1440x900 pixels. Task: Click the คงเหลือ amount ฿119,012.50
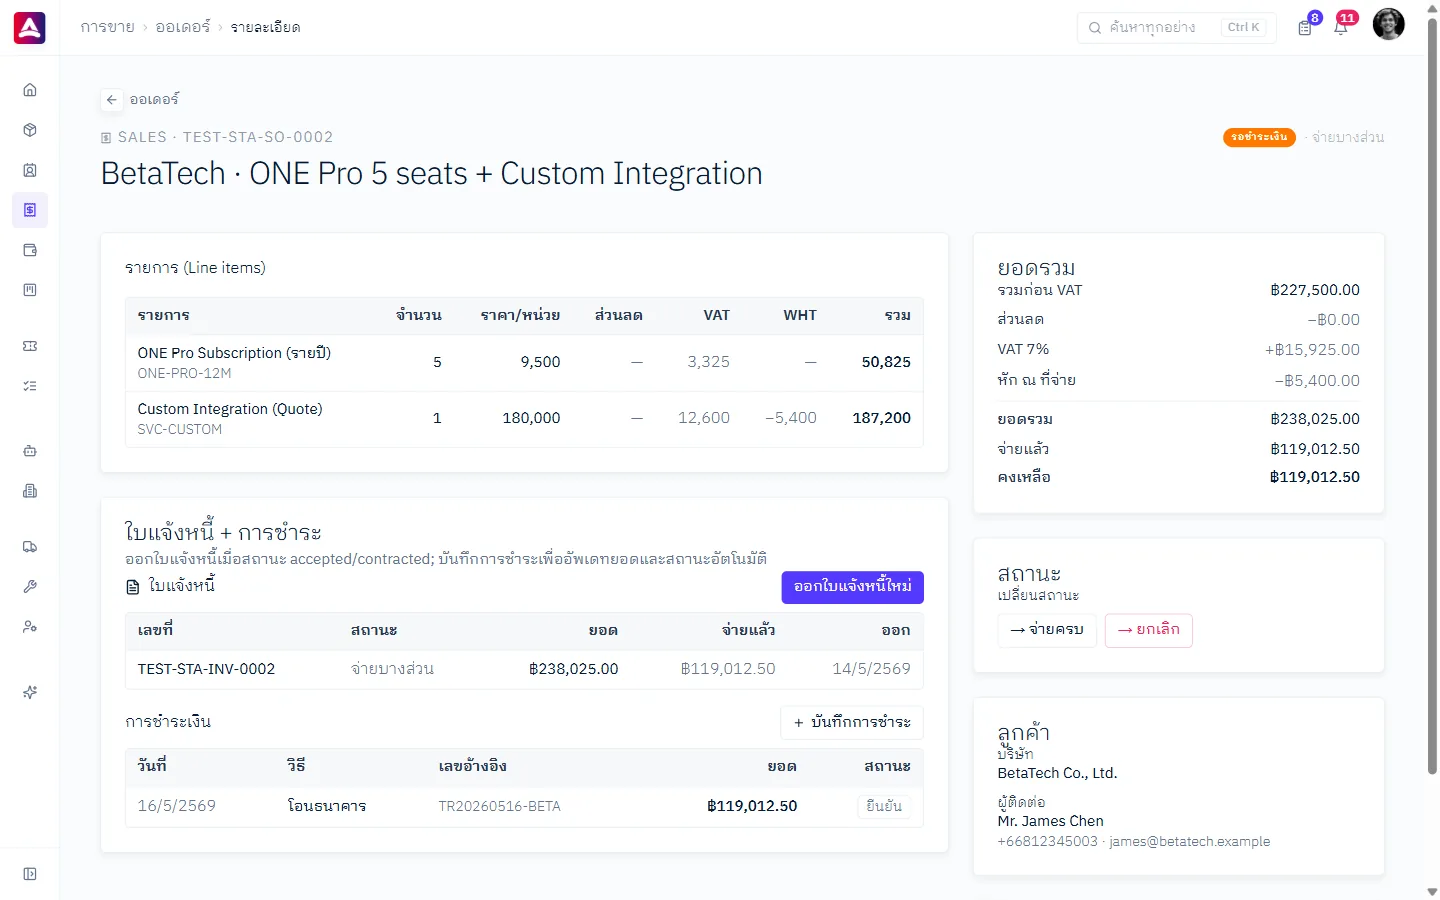(1315, 477)
